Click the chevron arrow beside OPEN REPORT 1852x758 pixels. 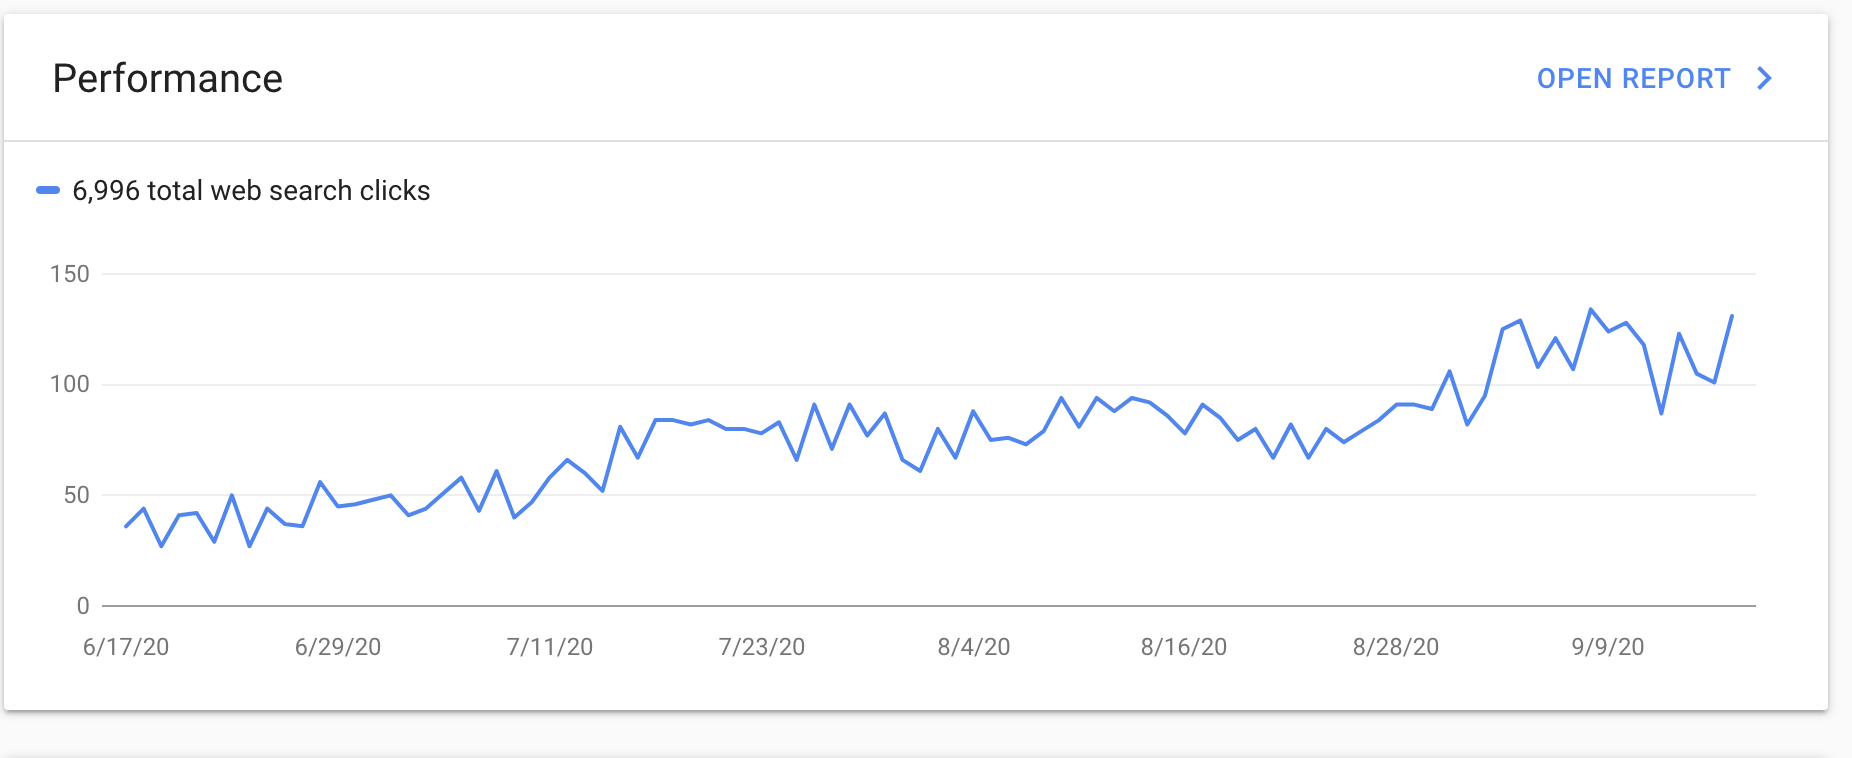(x=1765, y=79)
